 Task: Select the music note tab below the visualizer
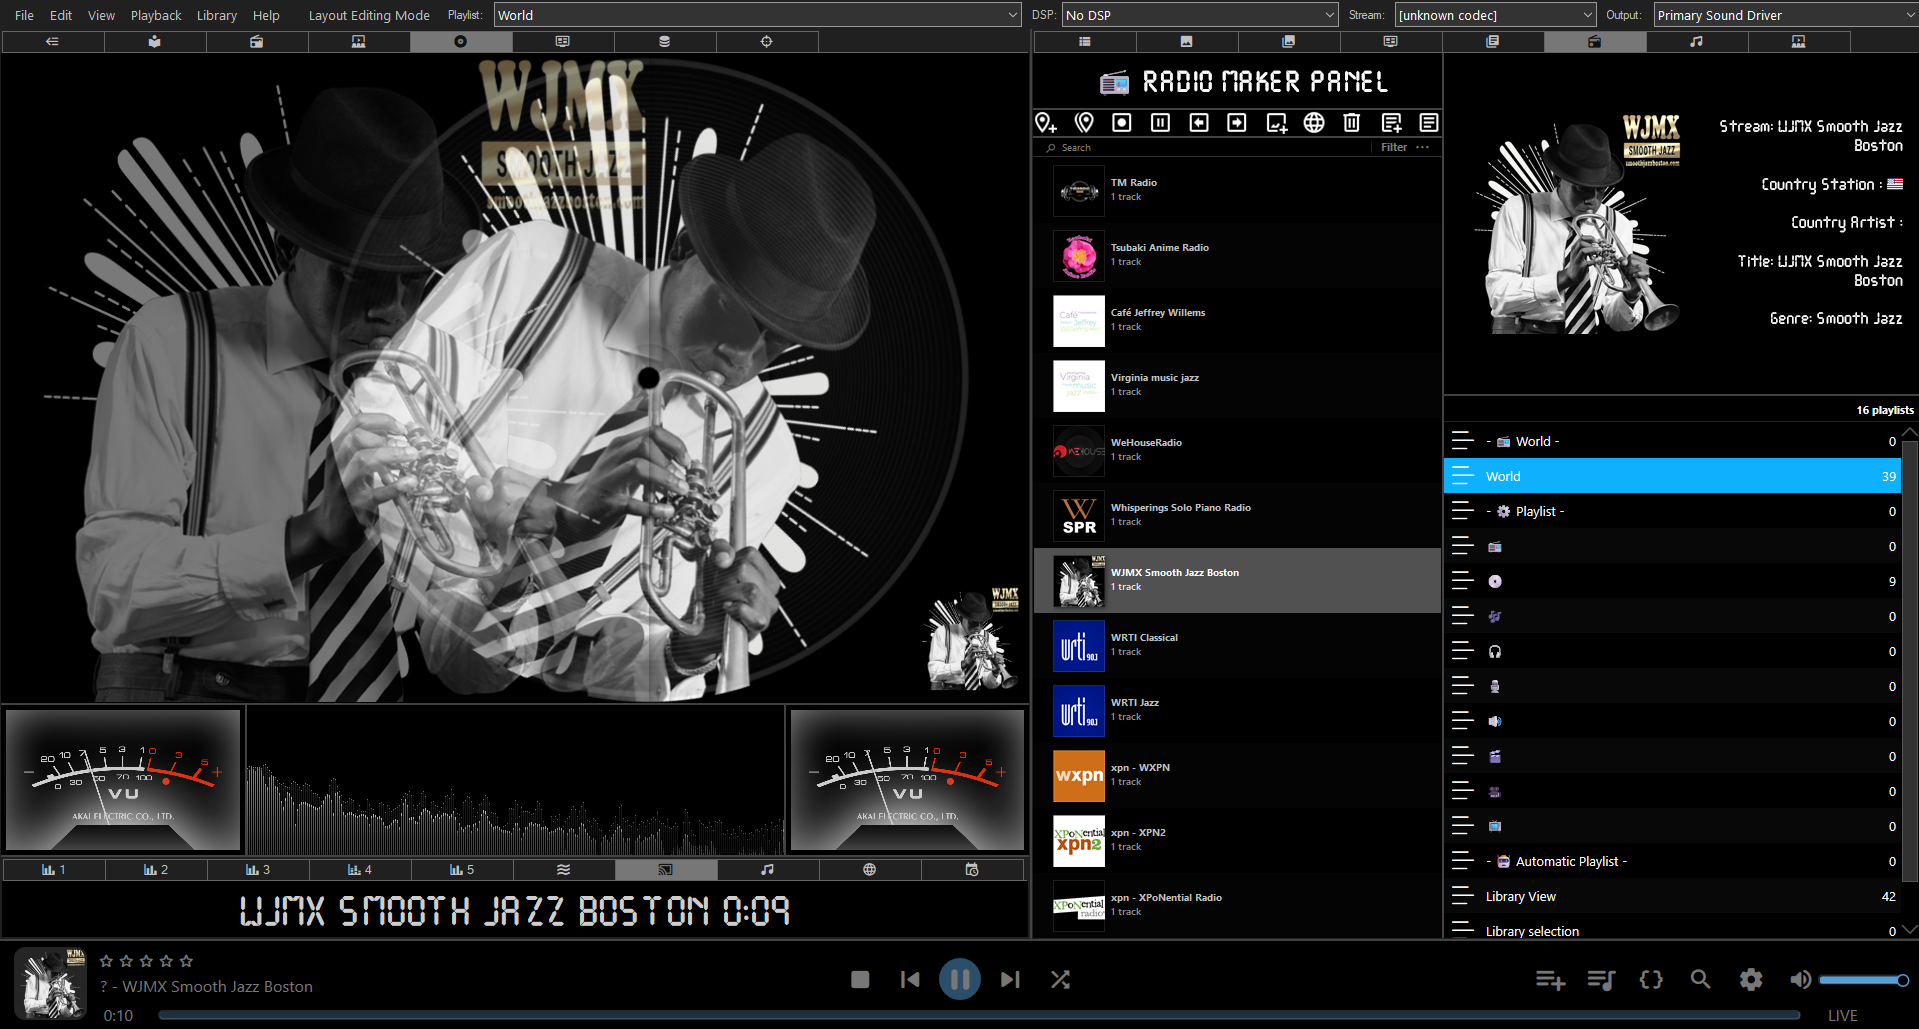(x=767, y=870)
